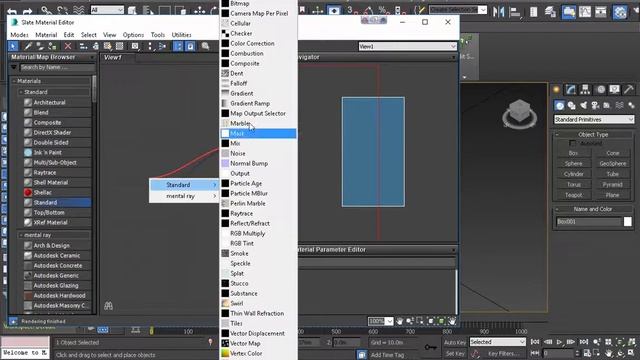This screenshot has height=360, width=640.
Task: Open the Modify panel tab icon
Action: click(571, 90)
